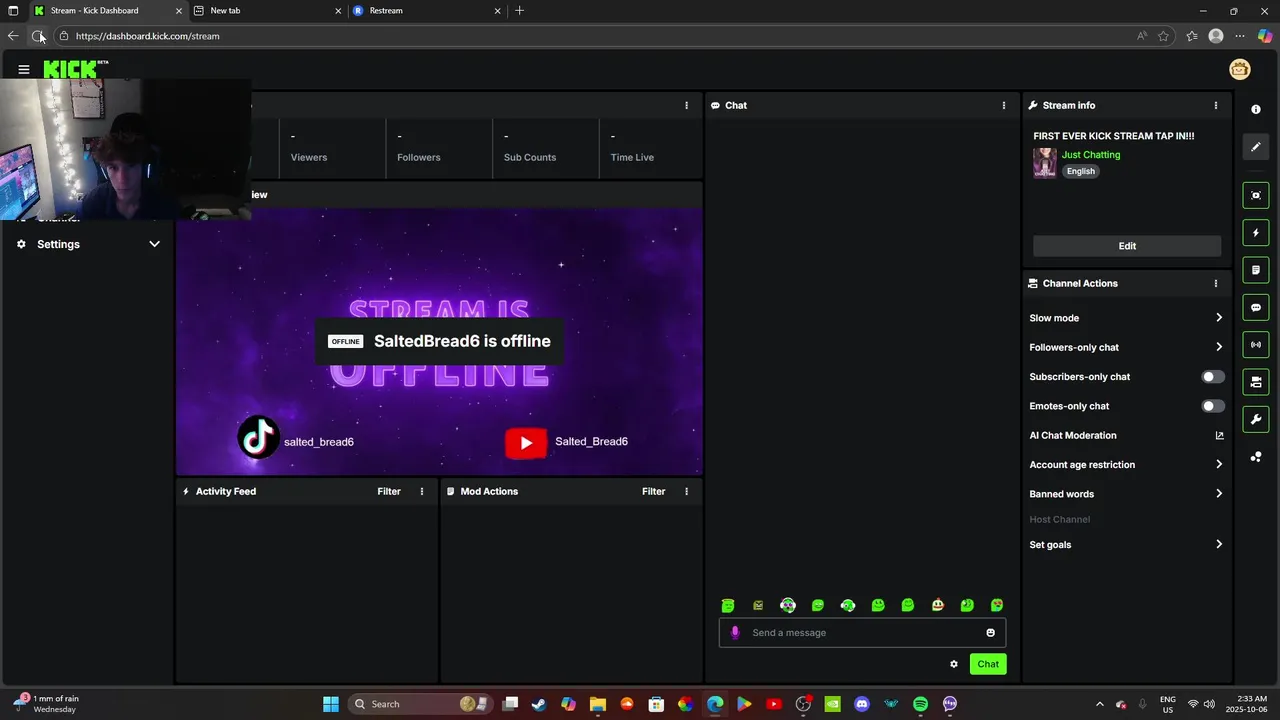The width and height of the screenshot is (1280, 720).
Task: Click the English language tag
Action: coord(1081,171)
